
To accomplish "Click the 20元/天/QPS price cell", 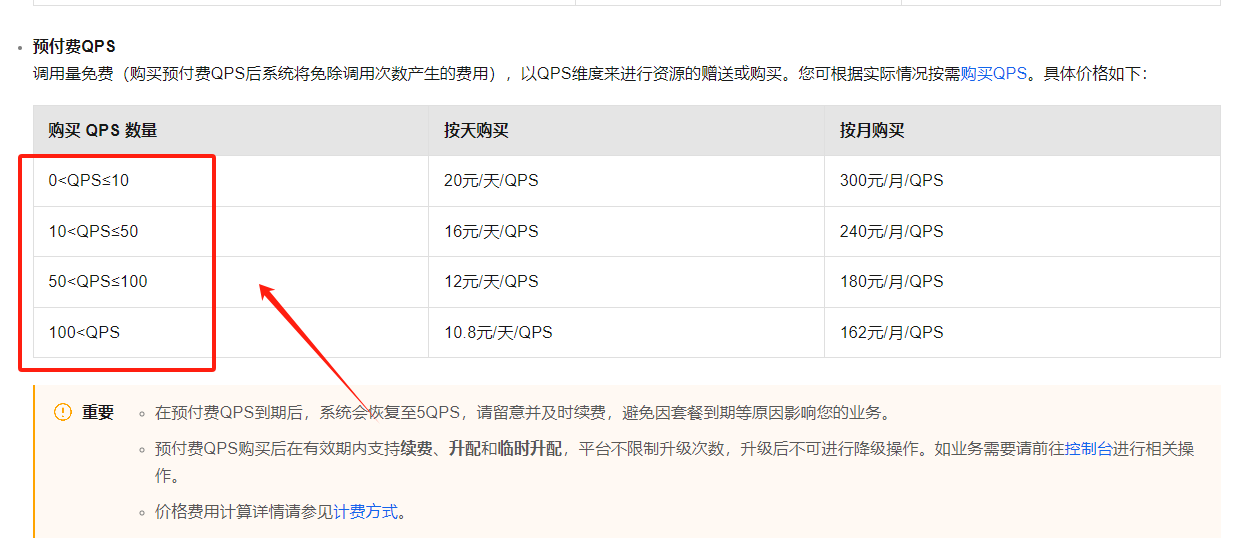I will tap(626, 181).
